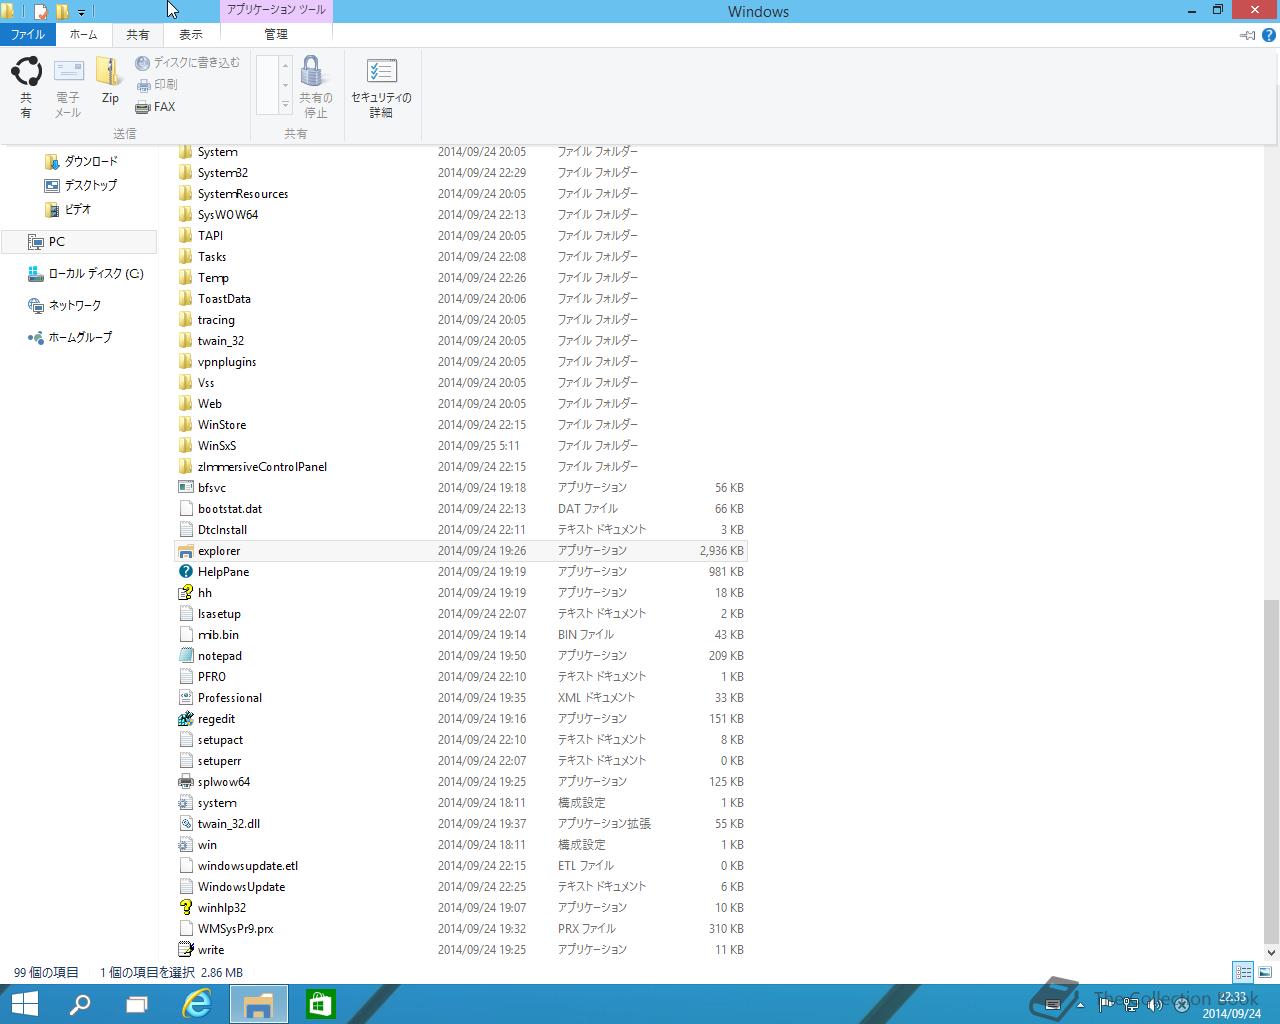Switch to the ホーム tab
The width and height of the screenshot is (1280, 1024).
point(83,34)
